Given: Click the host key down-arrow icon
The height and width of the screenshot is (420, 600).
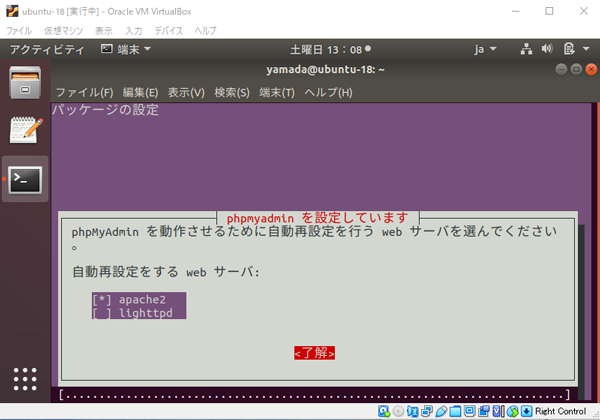Looking at the screenshot, I should click(x=527, y=411).
